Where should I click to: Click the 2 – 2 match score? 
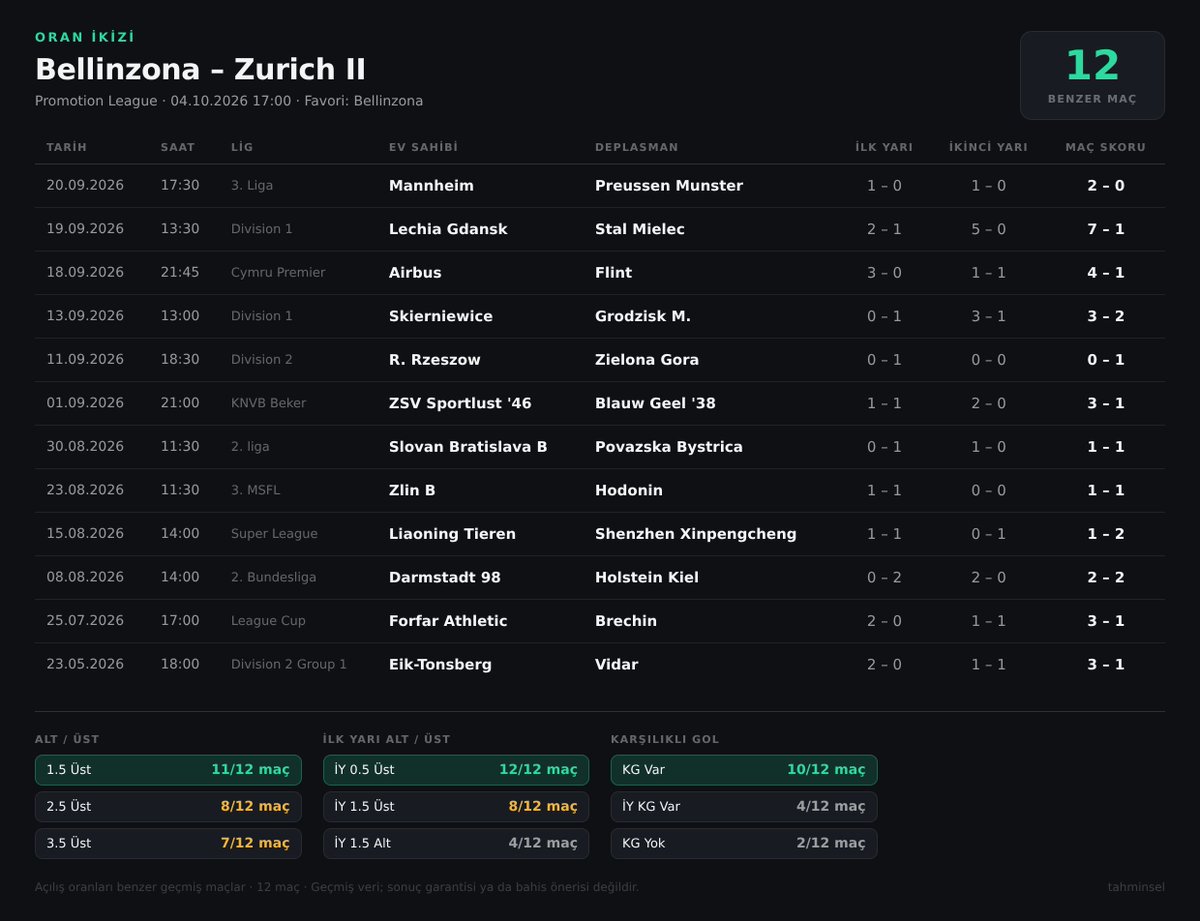tap(1106, 577)
